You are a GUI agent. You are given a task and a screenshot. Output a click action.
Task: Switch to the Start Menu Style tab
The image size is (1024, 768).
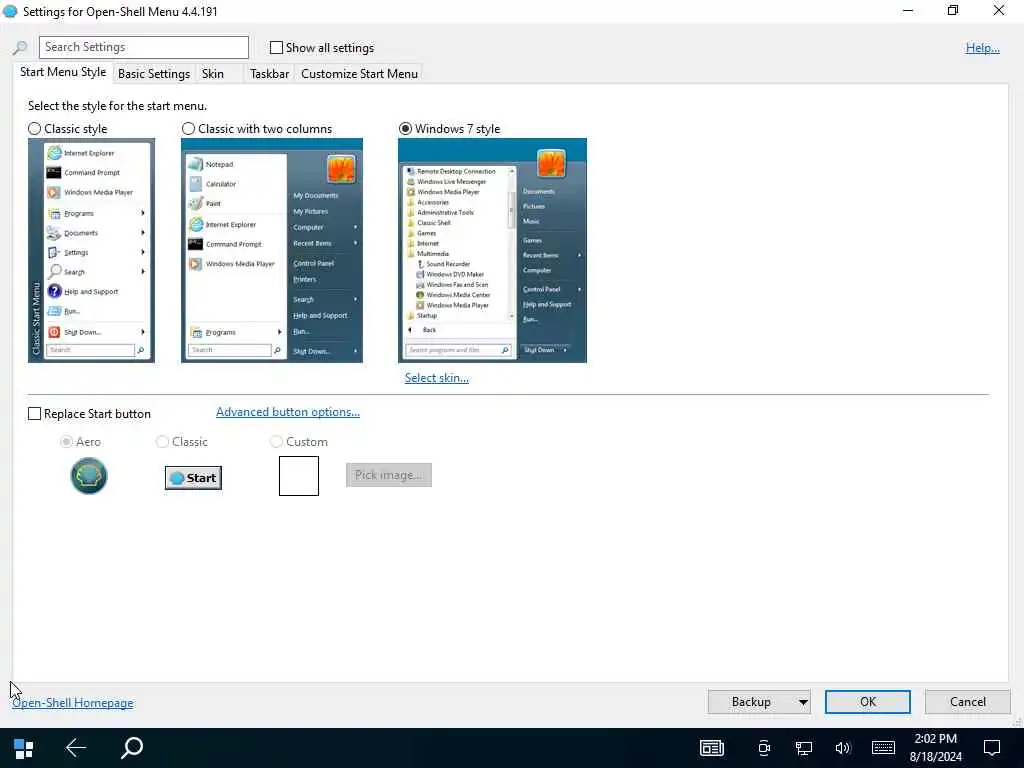[x=63, y=72]
